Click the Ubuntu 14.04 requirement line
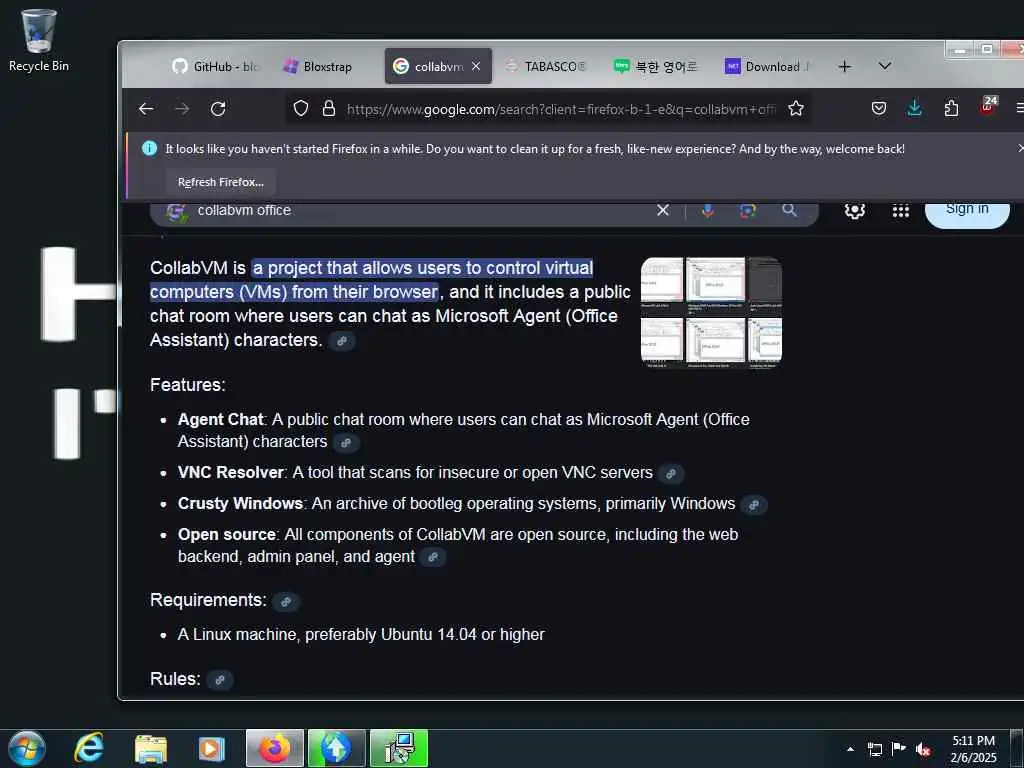 click(361, 634)
